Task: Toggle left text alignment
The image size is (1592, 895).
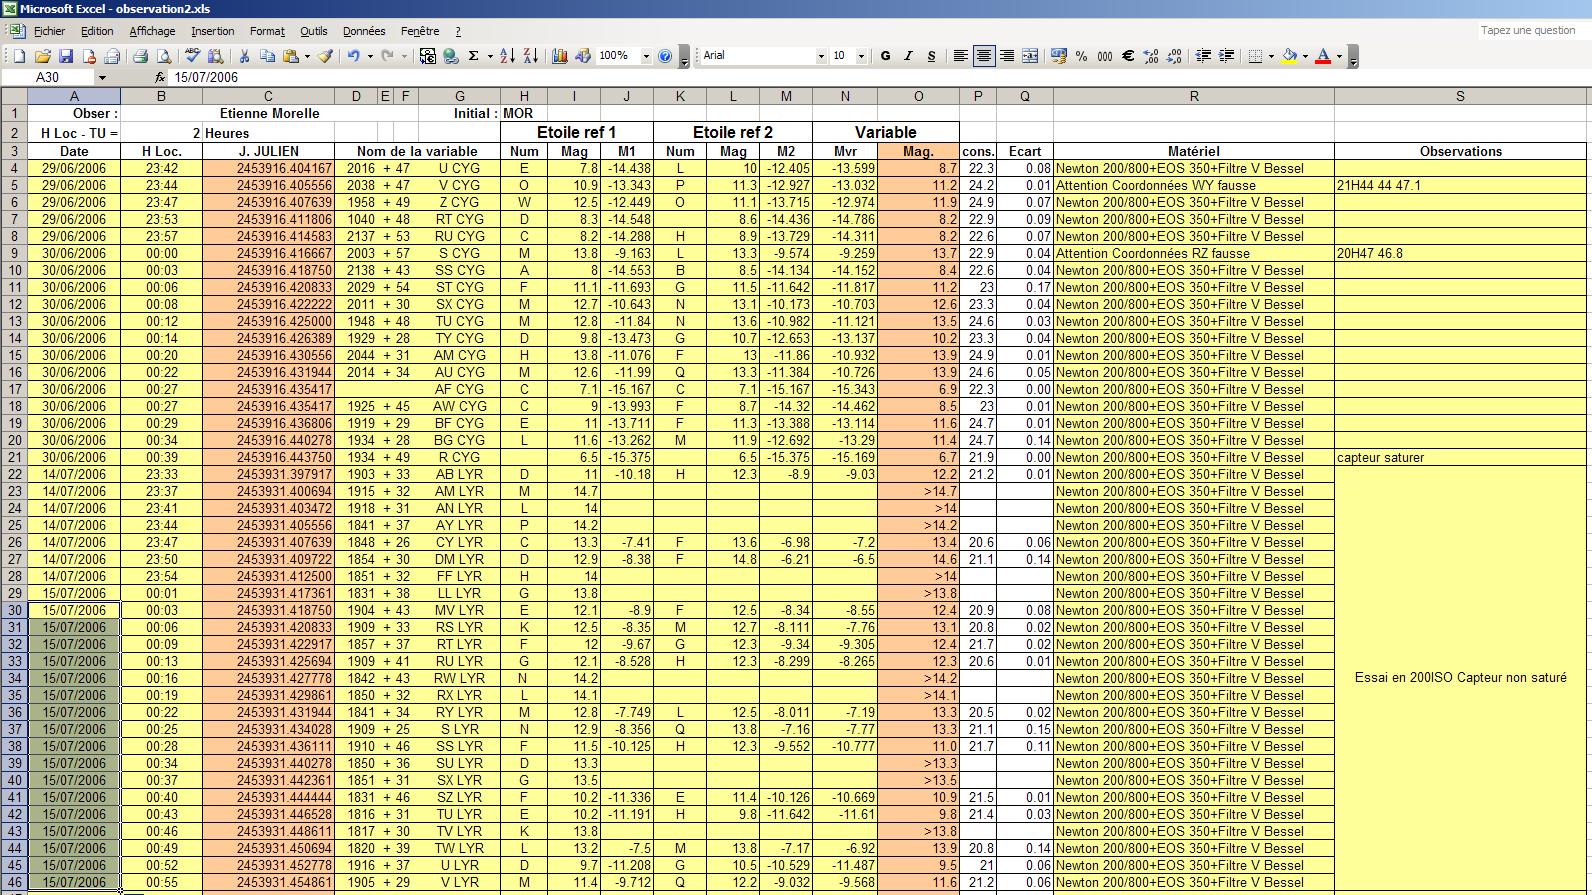Action: click(x=960, y=56)
